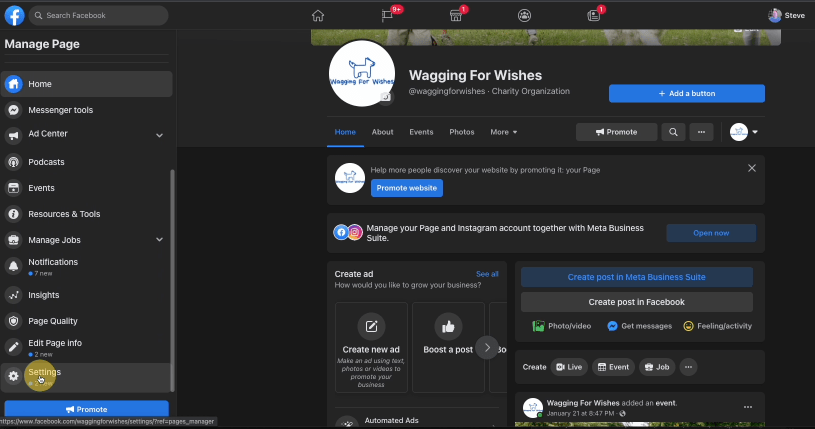Open the News icon with red badge
Image resolution: width=815 pixels, height=429 pixels.
tap(594, 16)
